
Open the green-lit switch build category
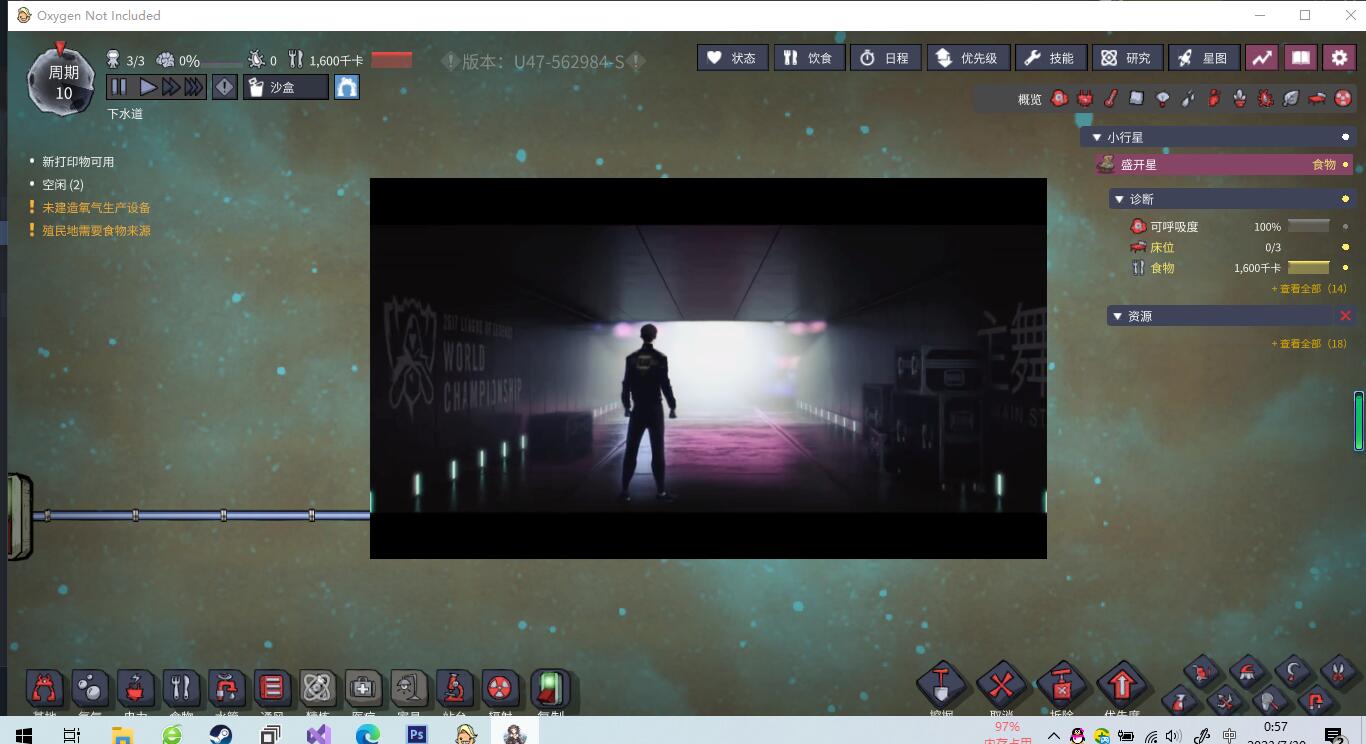tap(550, 689)
